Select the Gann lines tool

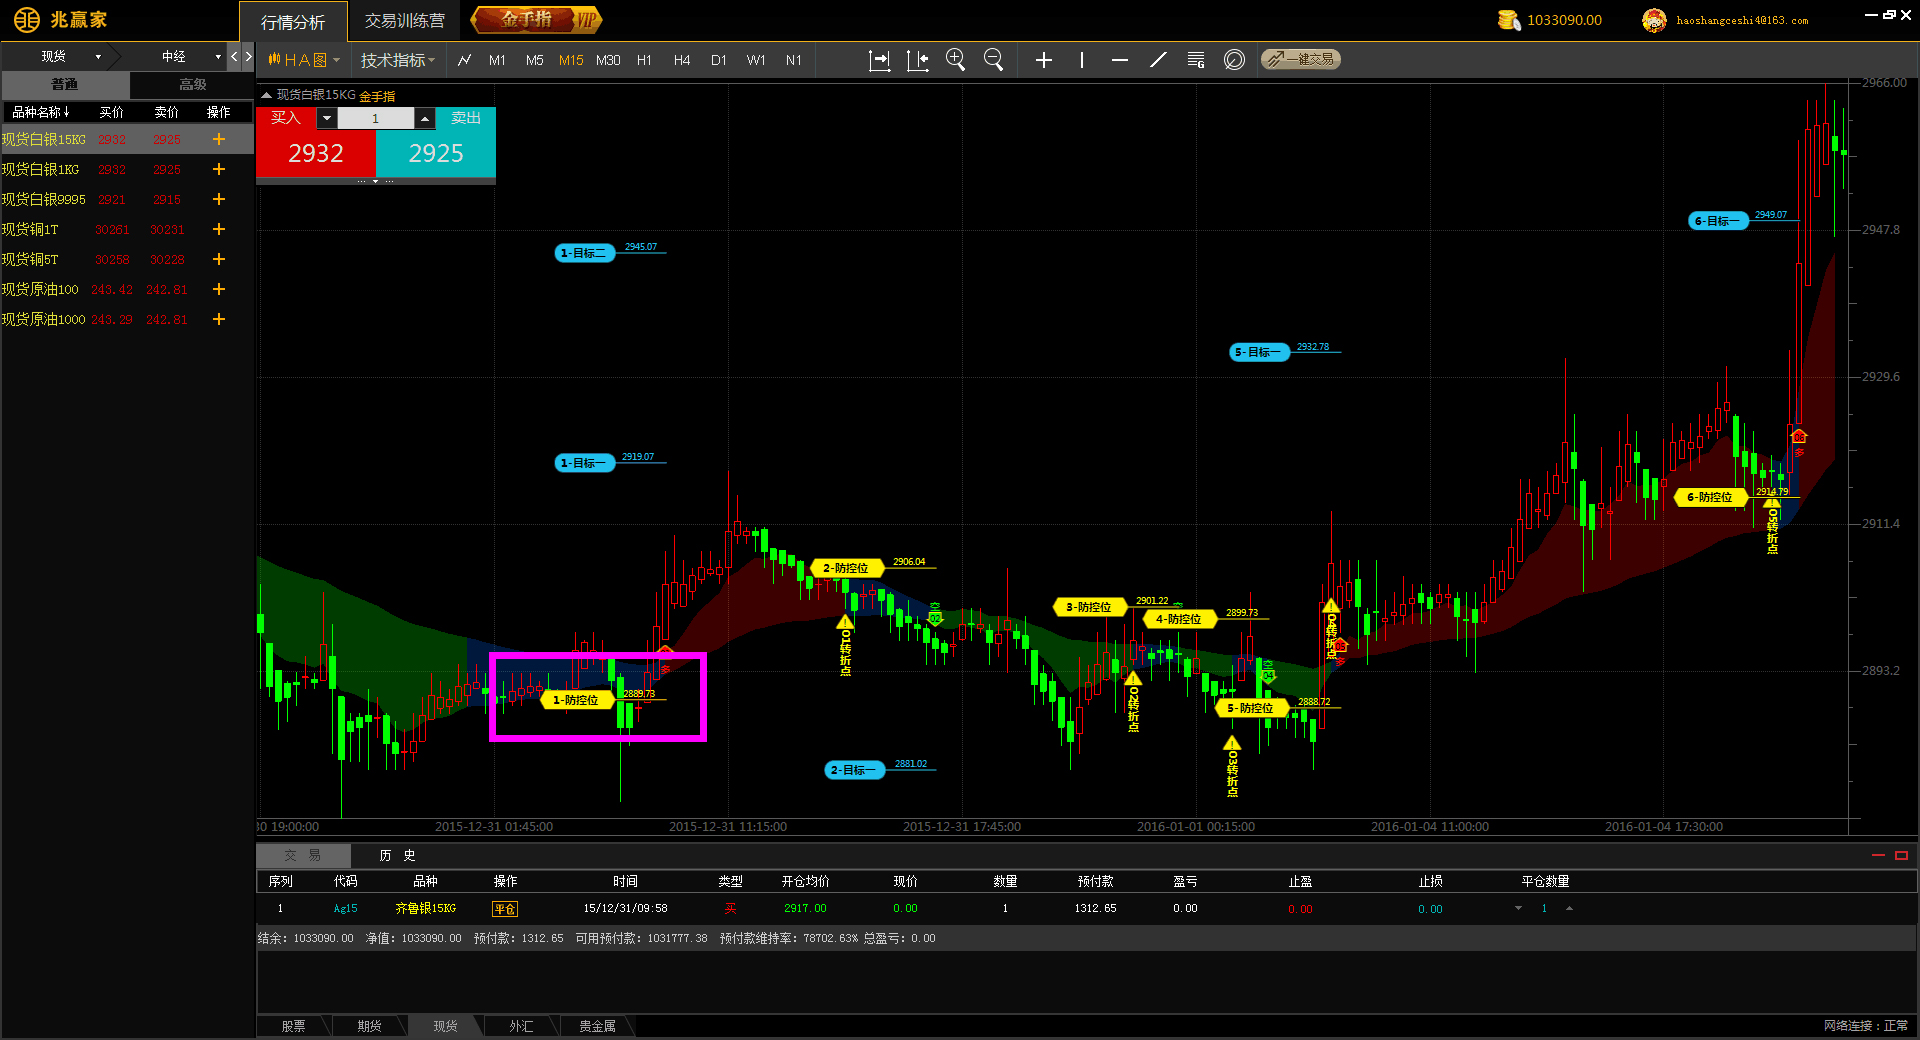[1196, 60]
